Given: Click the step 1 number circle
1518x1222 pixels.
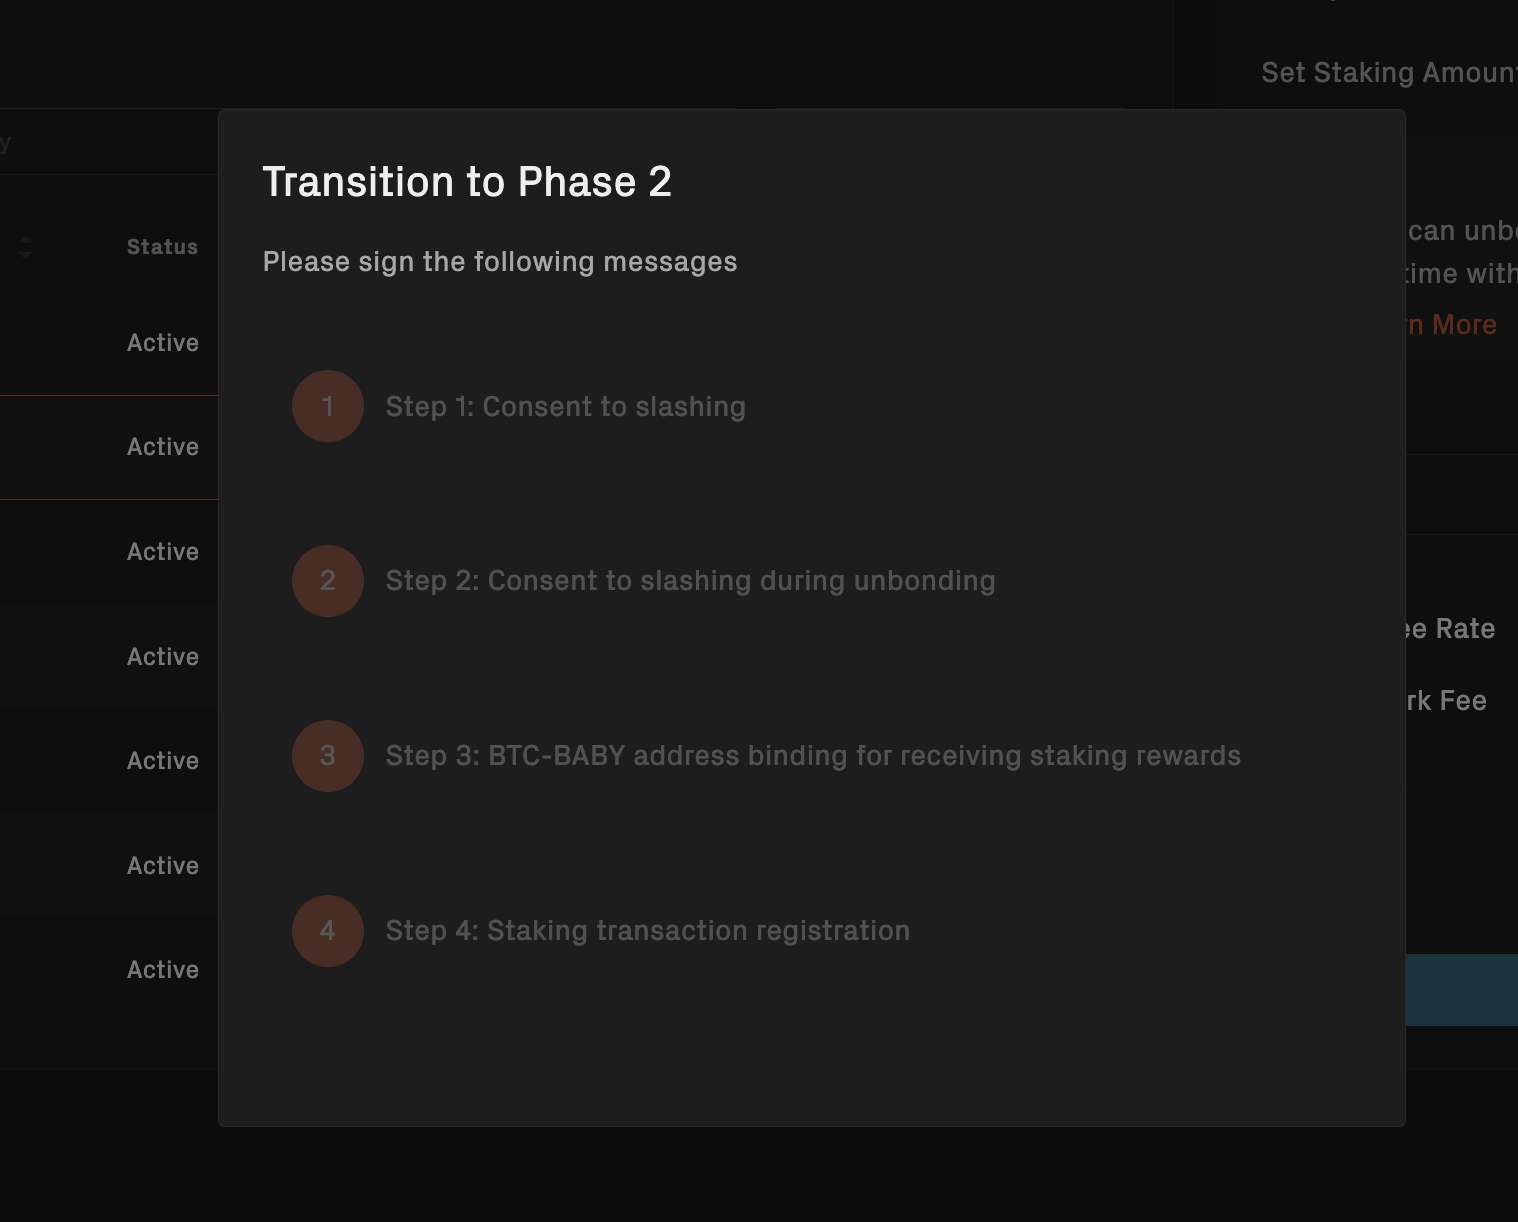Looking at the screenshot, I should [327, 406].
